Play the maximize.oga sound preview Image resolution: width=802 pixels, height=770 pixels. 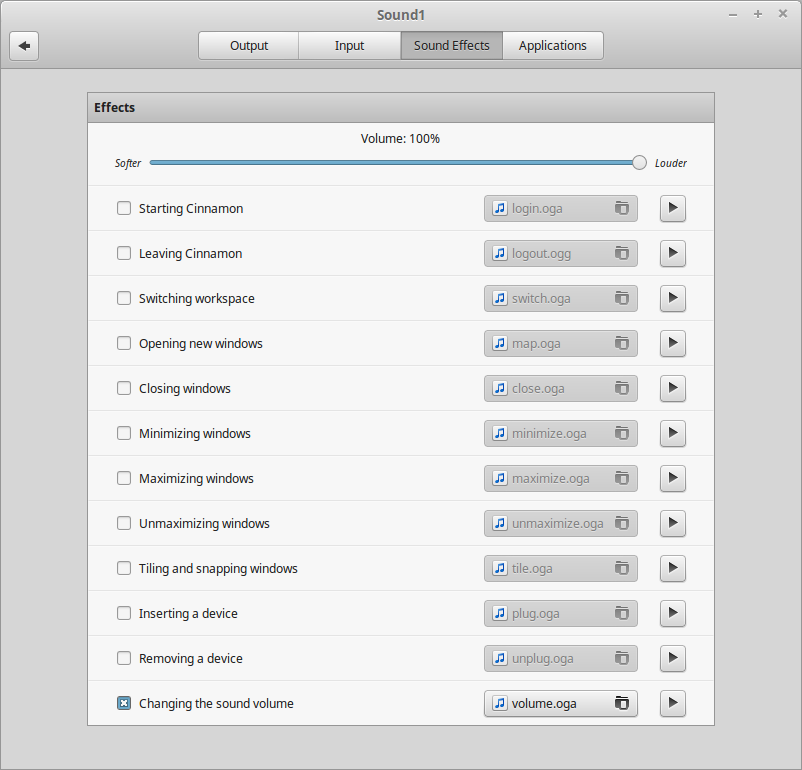tap(673, 478)
